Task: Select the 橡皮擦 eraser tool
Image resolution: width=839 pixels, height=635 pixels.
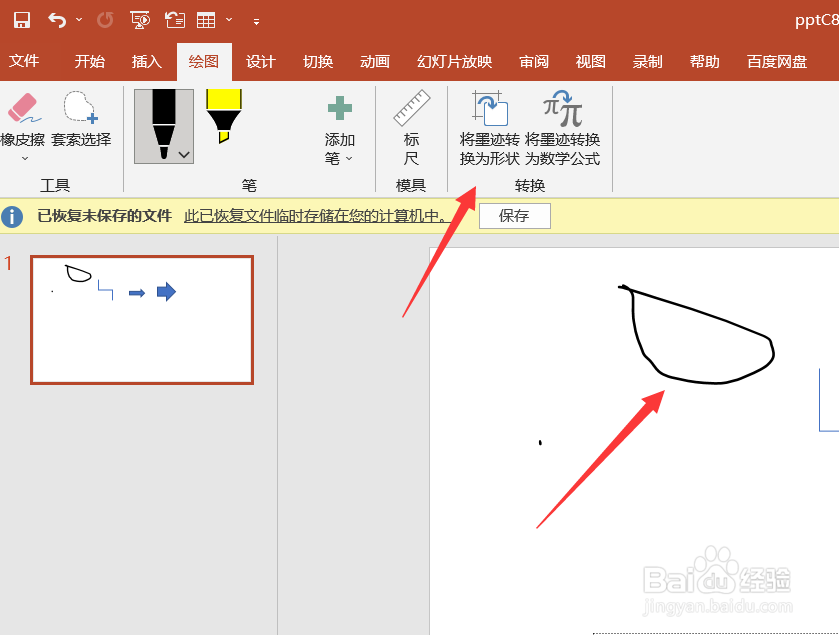Action: [23, 118]
